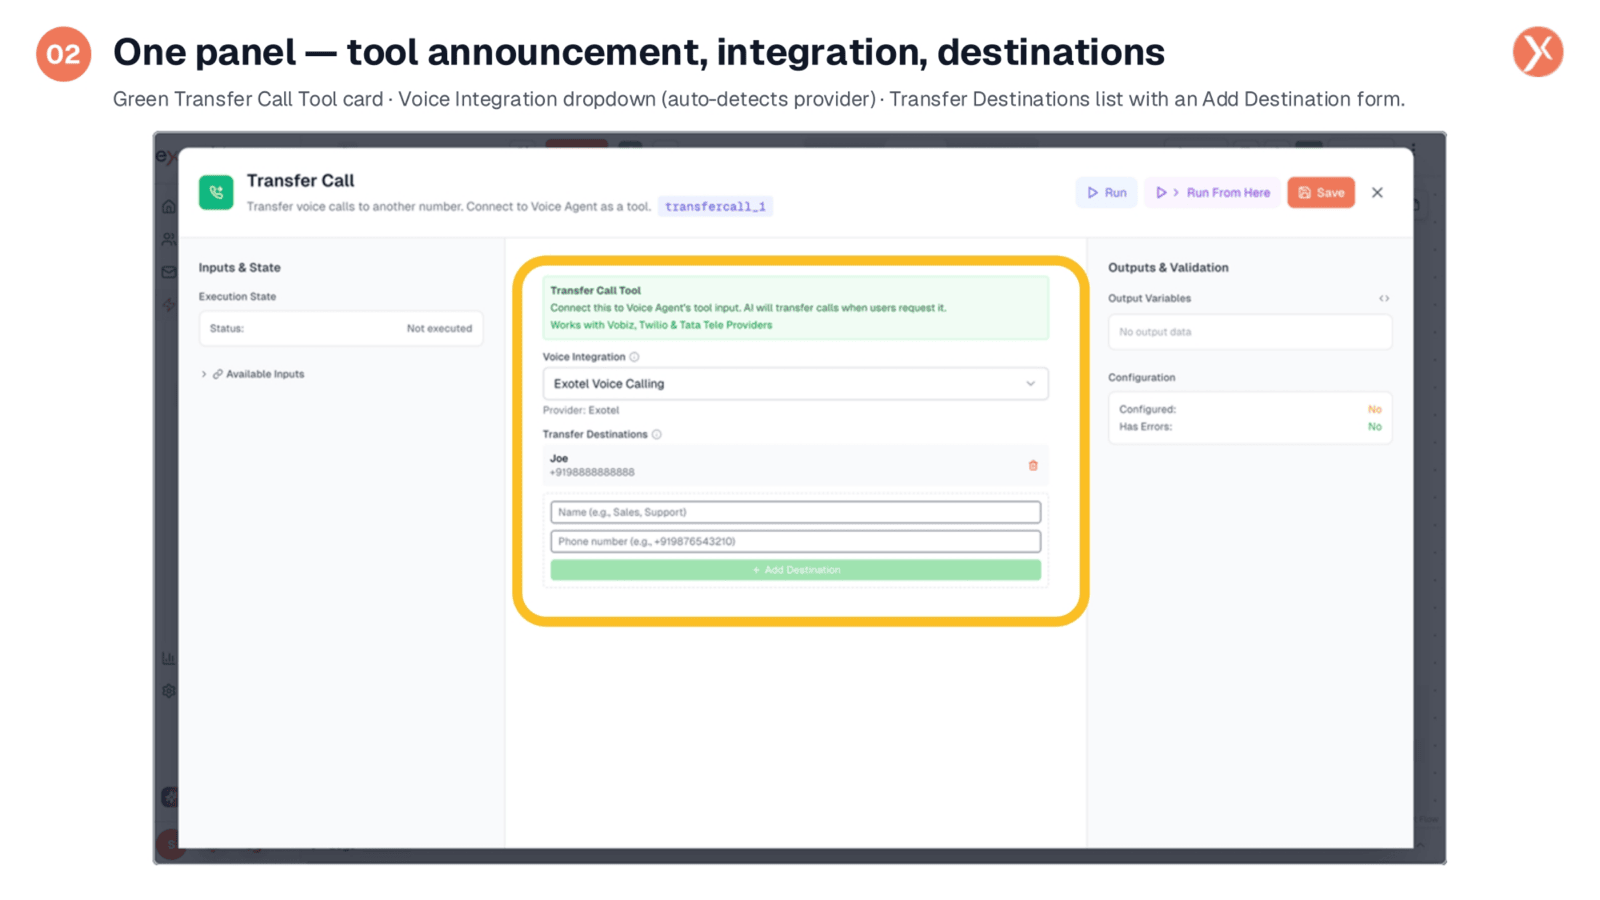Click the joe phone number +9198888888888
The width and height of the screenshot is (1600, 900).
tap(592, 473)
